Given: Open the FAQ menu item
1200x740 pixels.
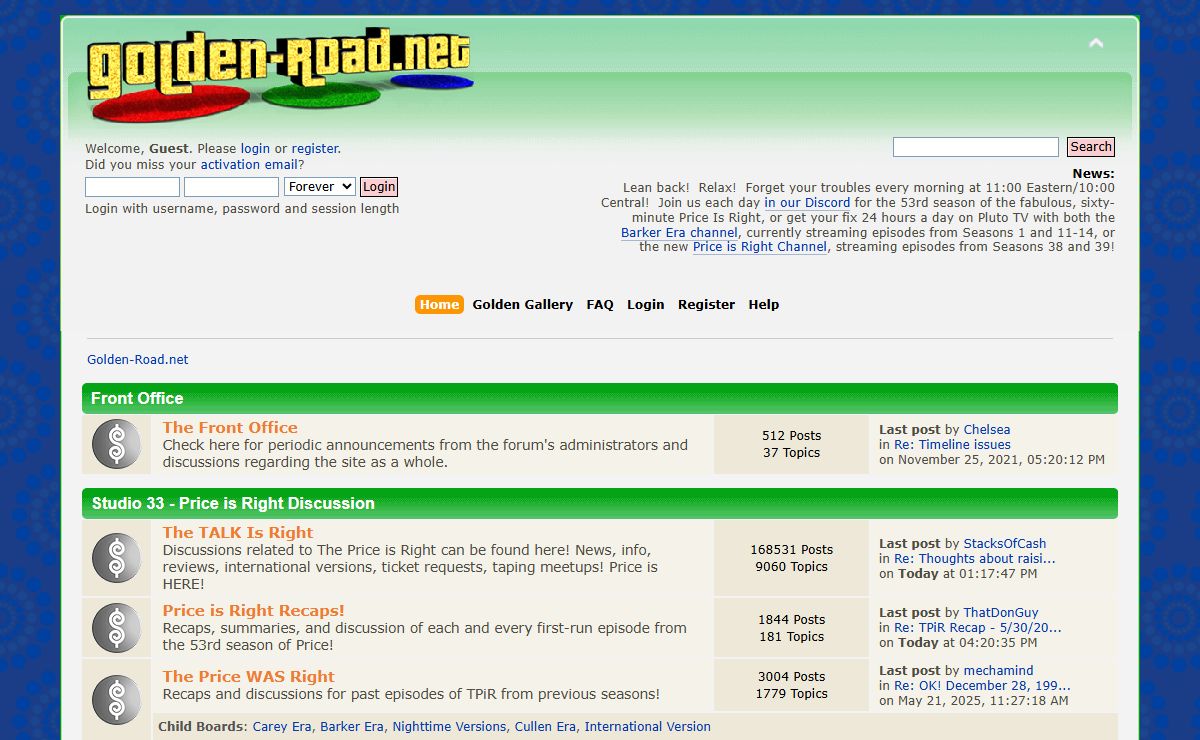Looking at the screenshot, I should click(600, 304).
